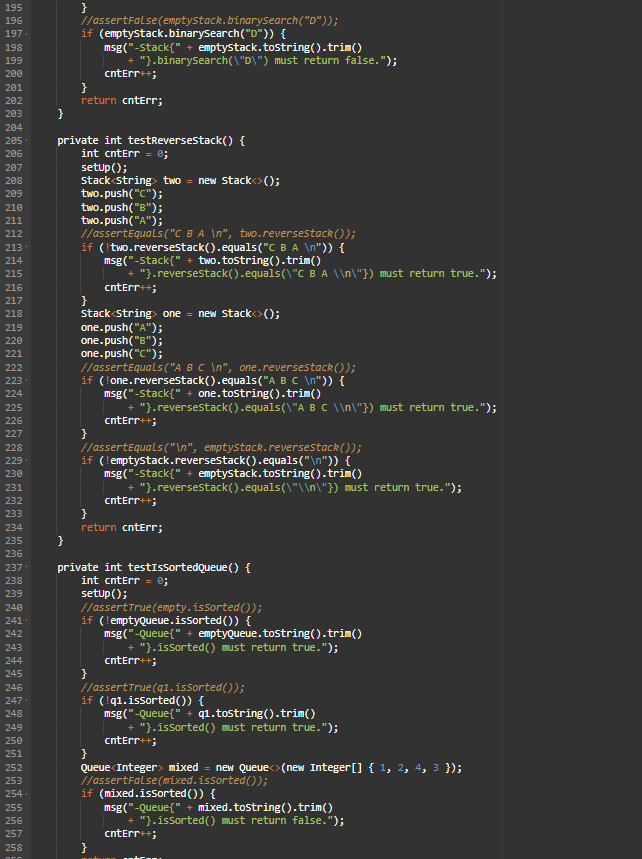The height and width of the screenshot is (859, 642).
Task: Click 'if (emptyStack.binarySearch("D")) {' statement
Action: click(184, 34)
